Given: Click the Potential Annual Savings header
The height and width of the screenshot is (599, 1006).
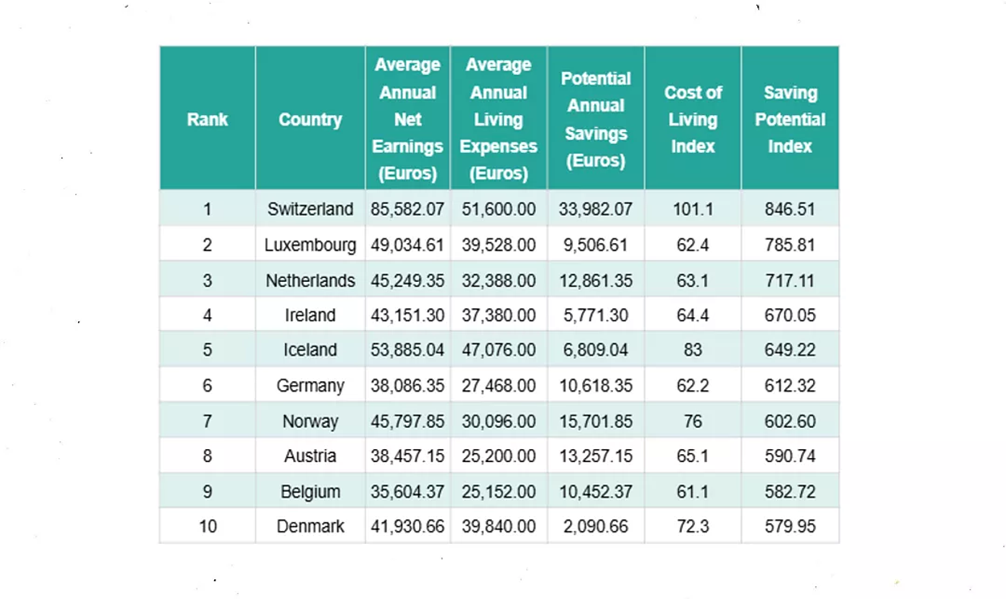Looking at the screenshot, I should [596, 119].
